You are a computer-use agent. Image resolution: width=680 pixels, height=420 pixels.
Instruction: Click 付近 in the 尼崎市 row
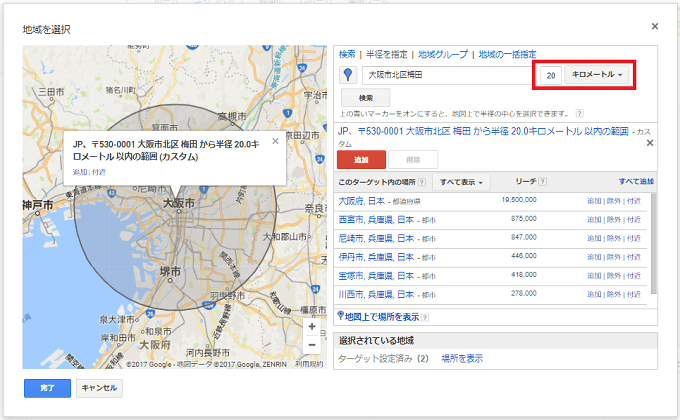point(634,238)
